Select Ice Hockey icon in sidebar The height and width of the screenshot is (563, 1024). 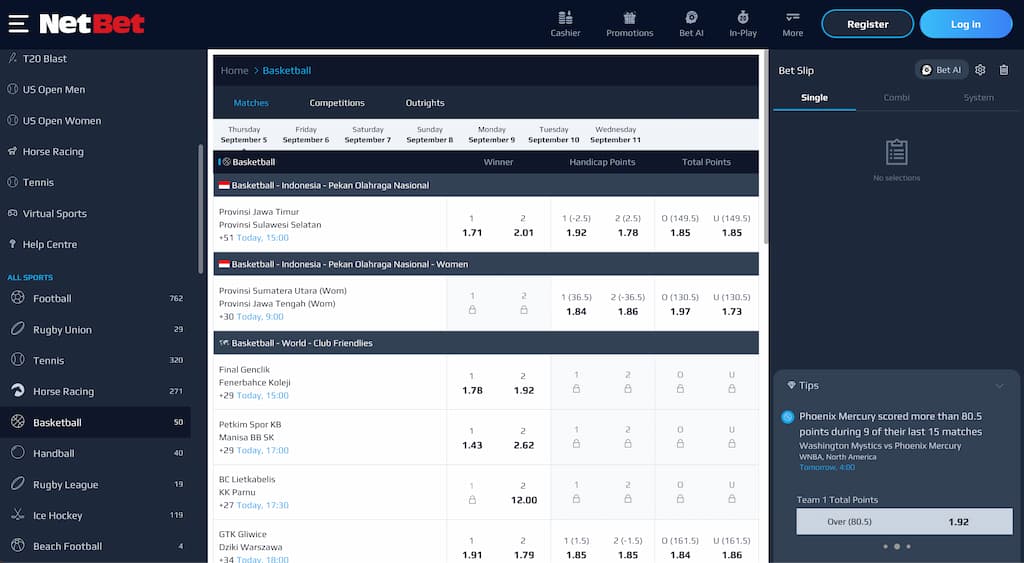tap(18, 515)
